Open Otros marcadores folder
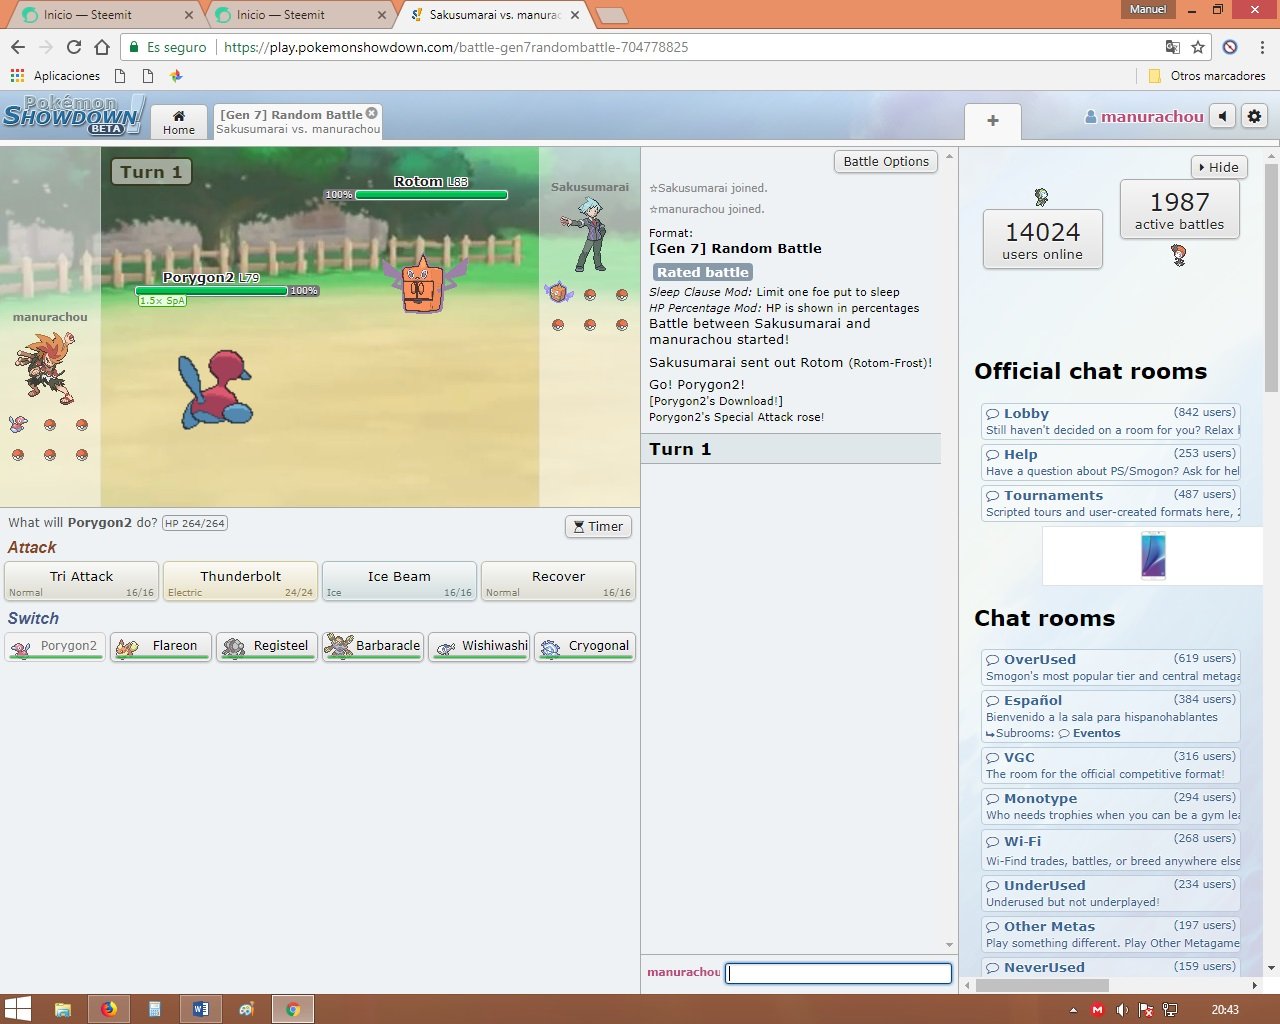Screen dimensions: 1280x1024 pyautogui.click(x=1207, y=76)
